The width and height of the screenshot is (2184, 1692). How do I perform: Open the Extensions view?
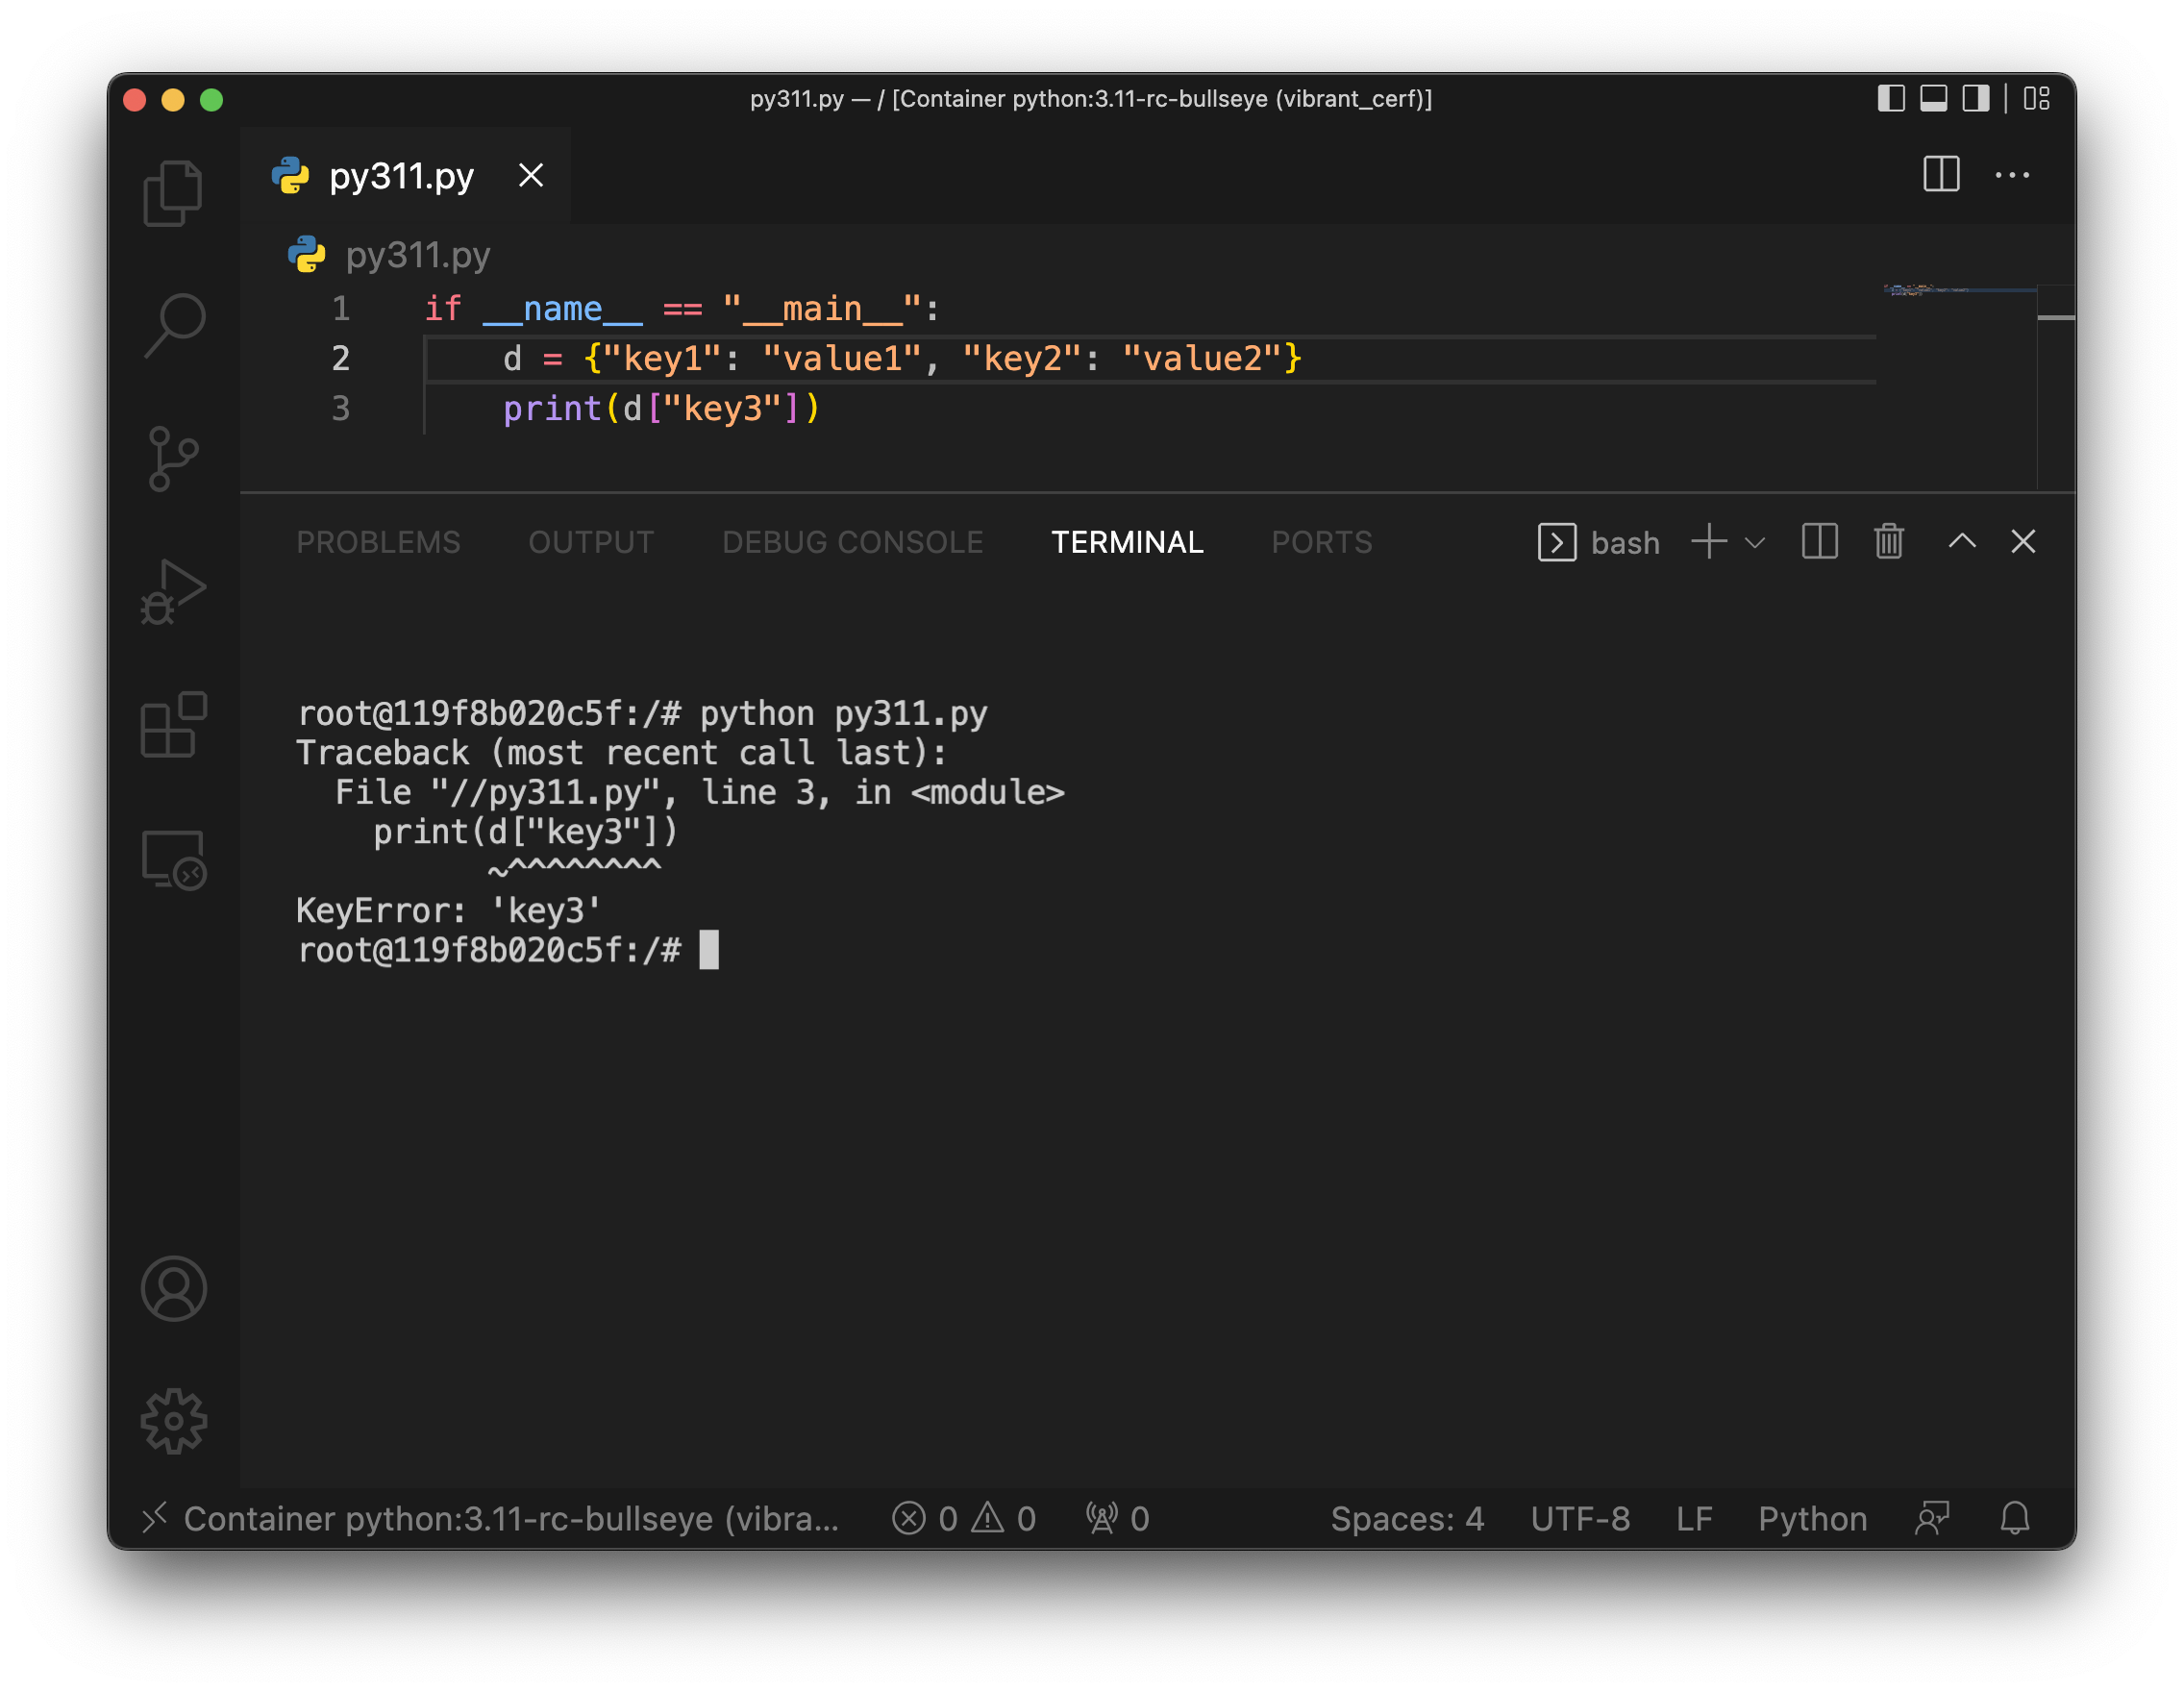click(x=173, y=725)
